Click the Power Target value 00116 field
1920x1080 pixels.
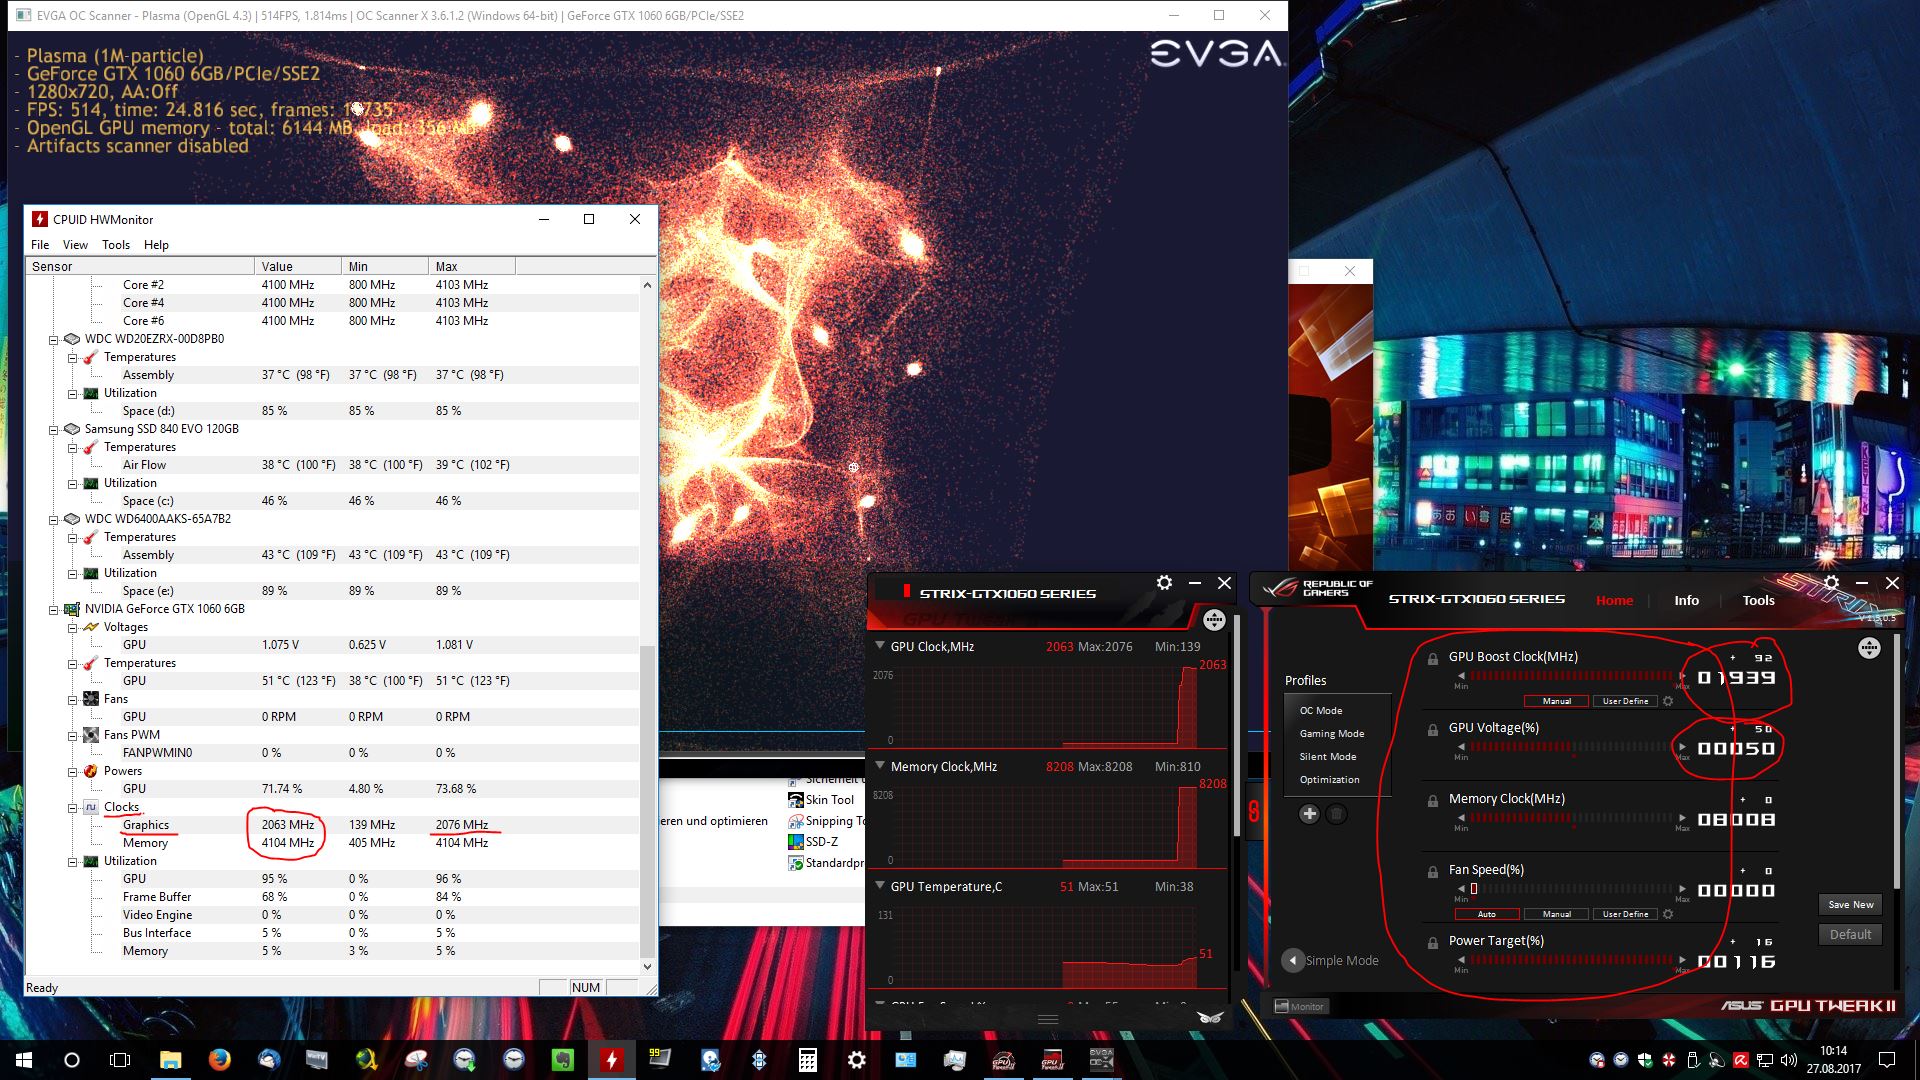1736,961
